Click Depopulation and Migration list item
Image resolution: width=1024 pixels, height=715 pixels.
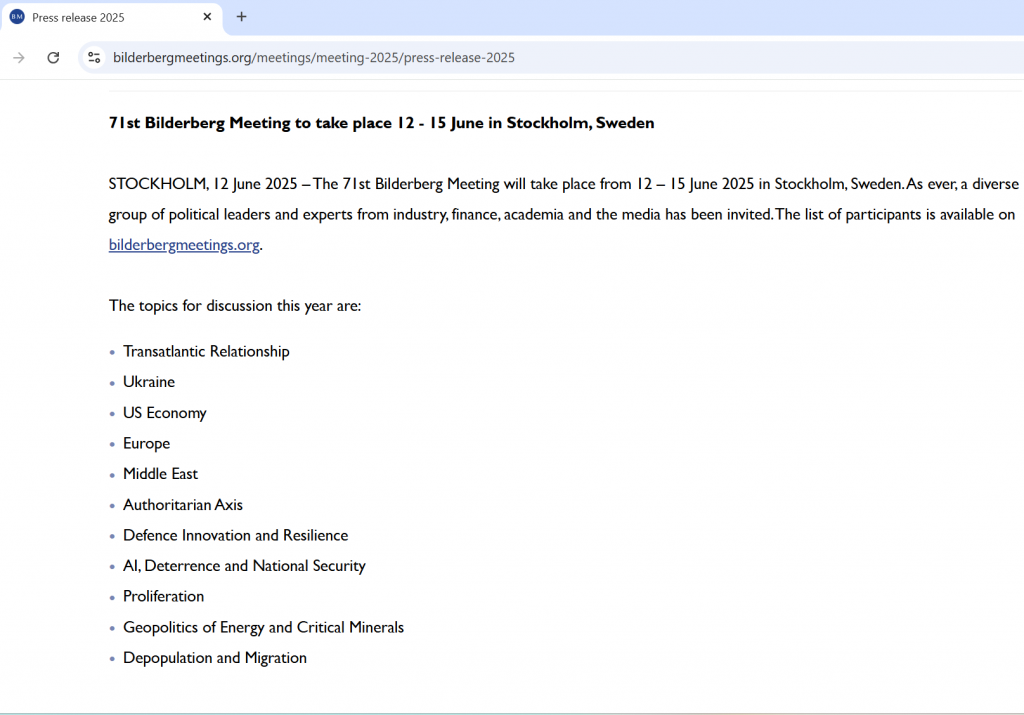pos(215,658)
